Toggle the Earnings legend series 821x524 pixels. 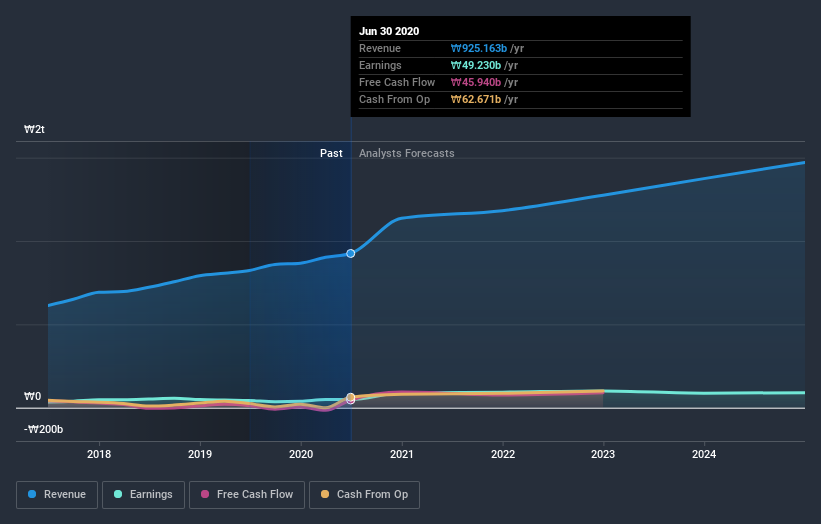click(x=143, y=495)
